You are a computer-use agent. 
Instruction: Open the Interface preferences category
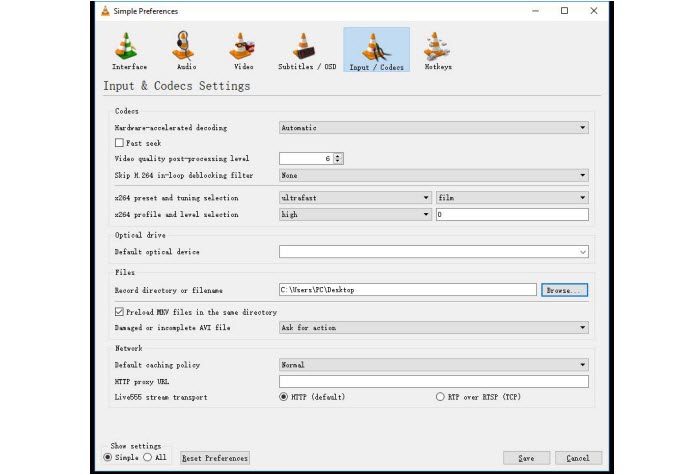pos(129,50)
